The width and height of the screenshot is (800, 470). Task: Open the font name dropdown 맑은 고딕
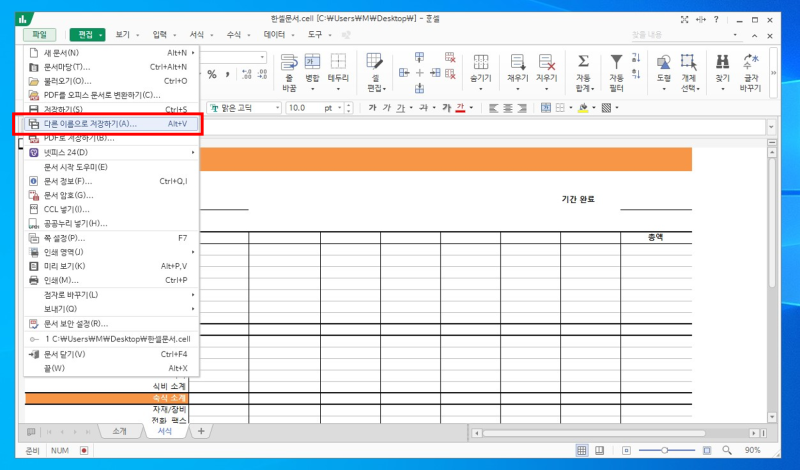(278, 108)
